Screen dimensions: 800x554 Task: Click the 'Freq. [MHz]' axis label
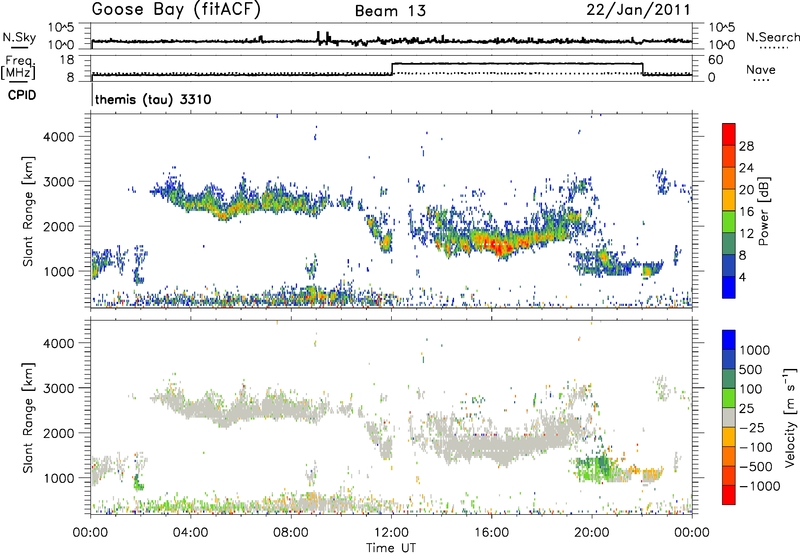(x=19, y=68)
